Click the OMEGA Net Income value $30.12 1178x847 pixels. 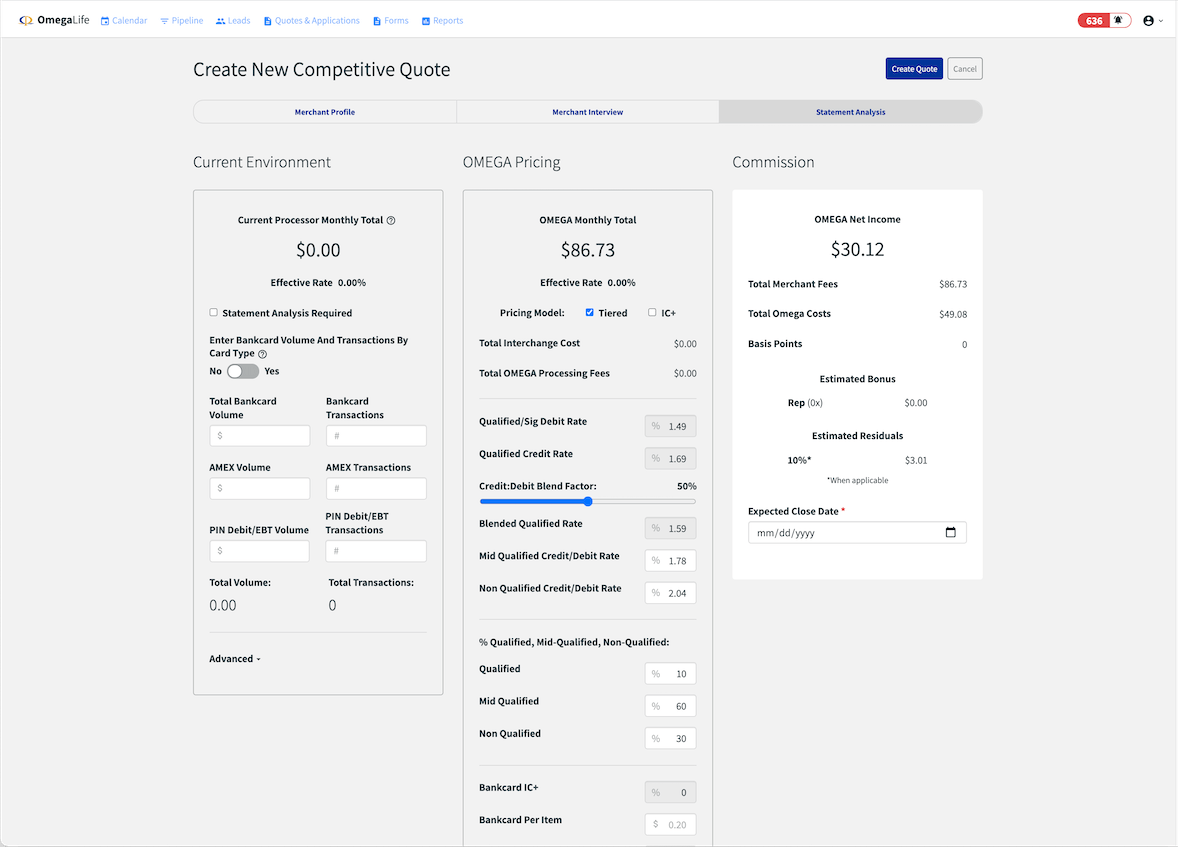point(857,250)
